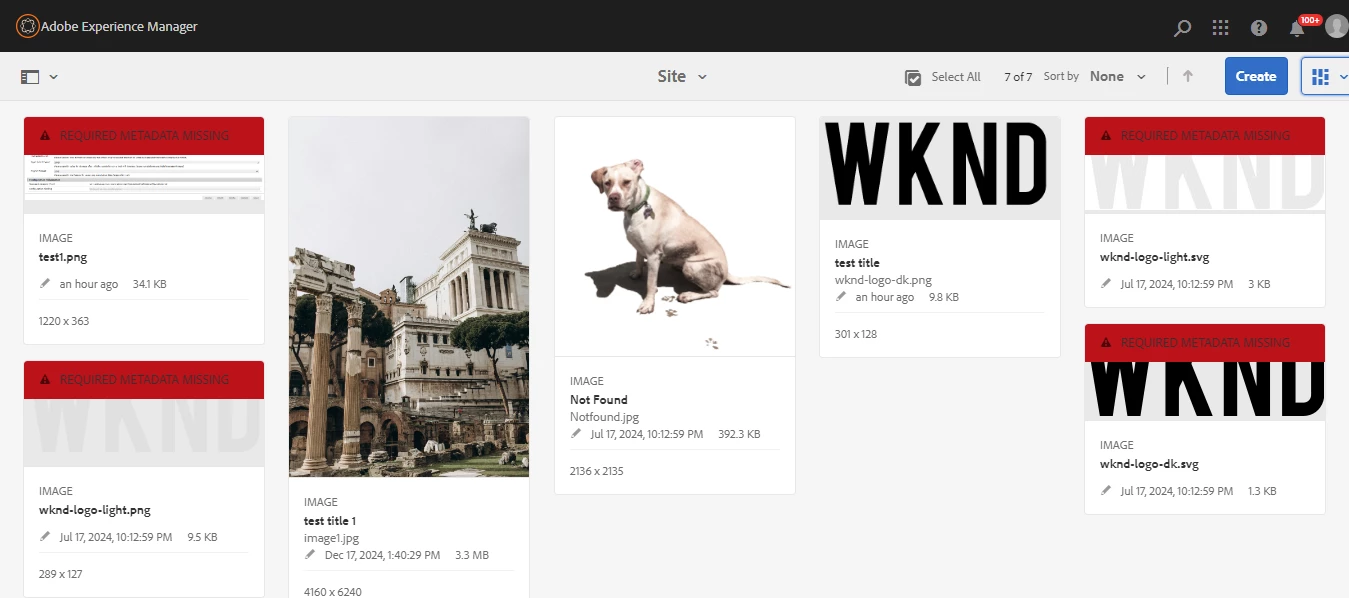
Task: Click the 1.3 KB file size
Action: (x=1262, y=491)
